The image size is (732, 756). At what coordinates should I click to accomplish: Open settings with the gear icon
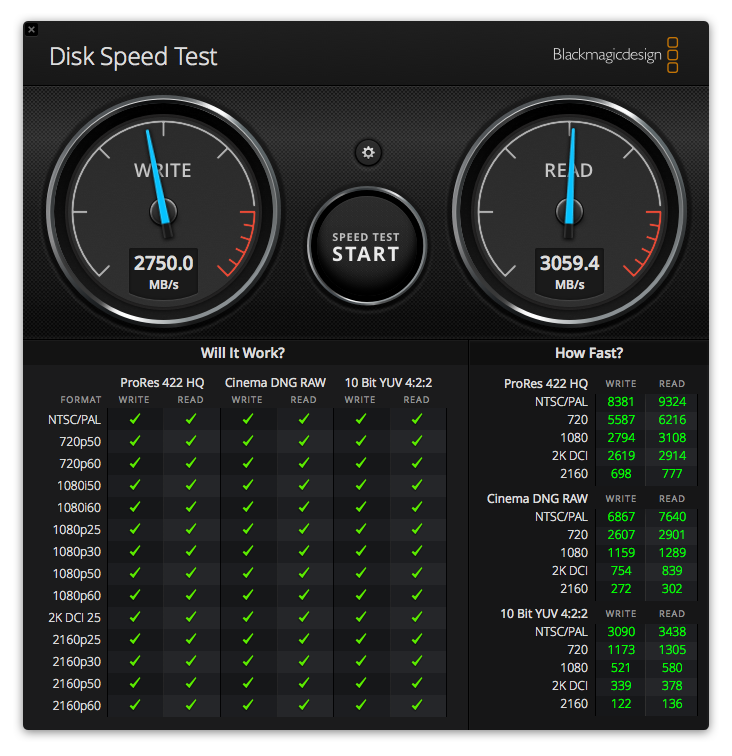click(x=368, y=153)
